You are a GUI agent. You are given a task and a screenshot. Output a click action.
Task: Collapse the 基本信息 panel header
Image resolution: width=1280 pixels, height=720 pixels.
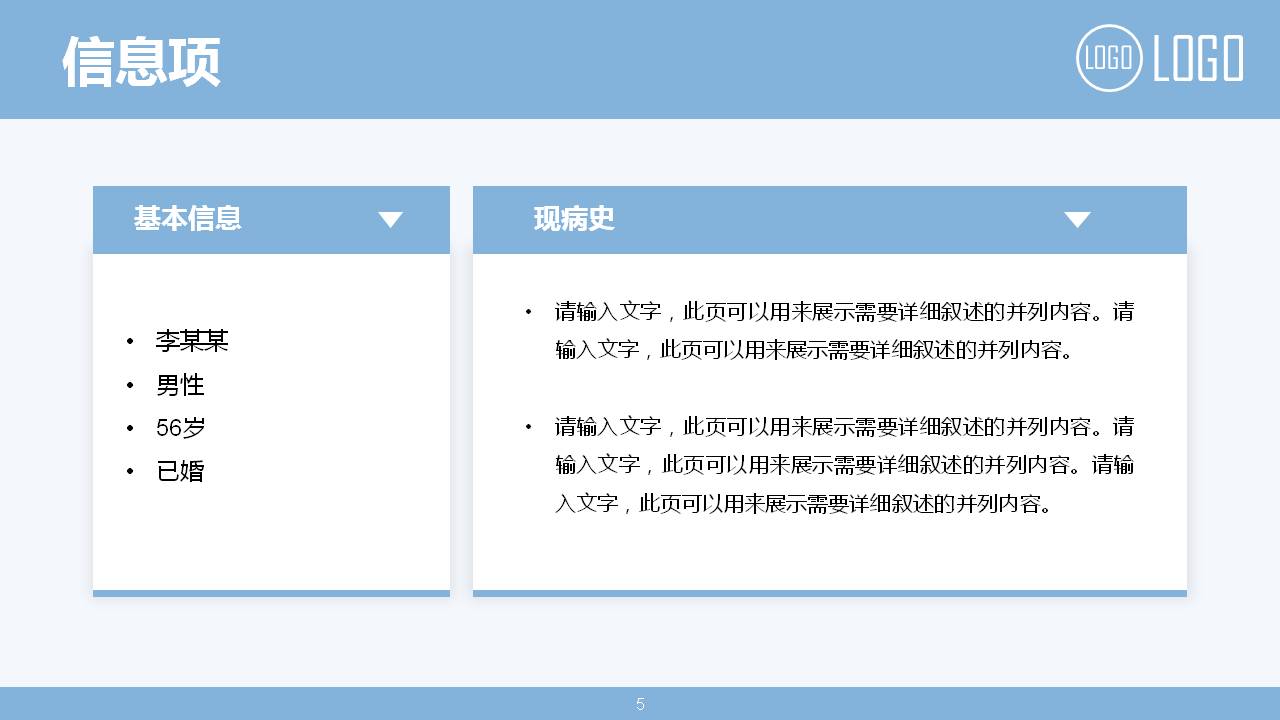pos(271,219)
